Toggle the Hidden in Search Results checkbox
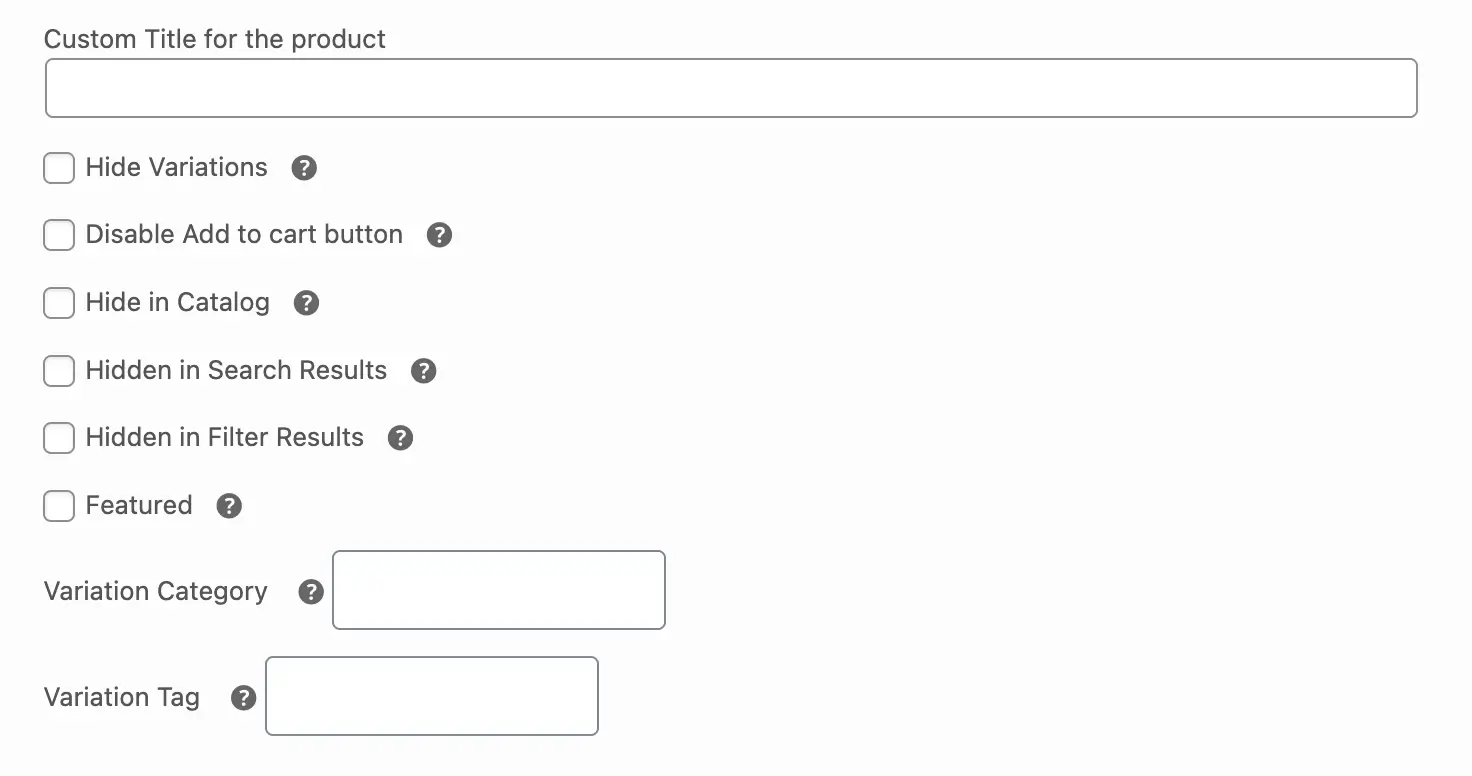The image size is (1472, 776). click(59, 371)
